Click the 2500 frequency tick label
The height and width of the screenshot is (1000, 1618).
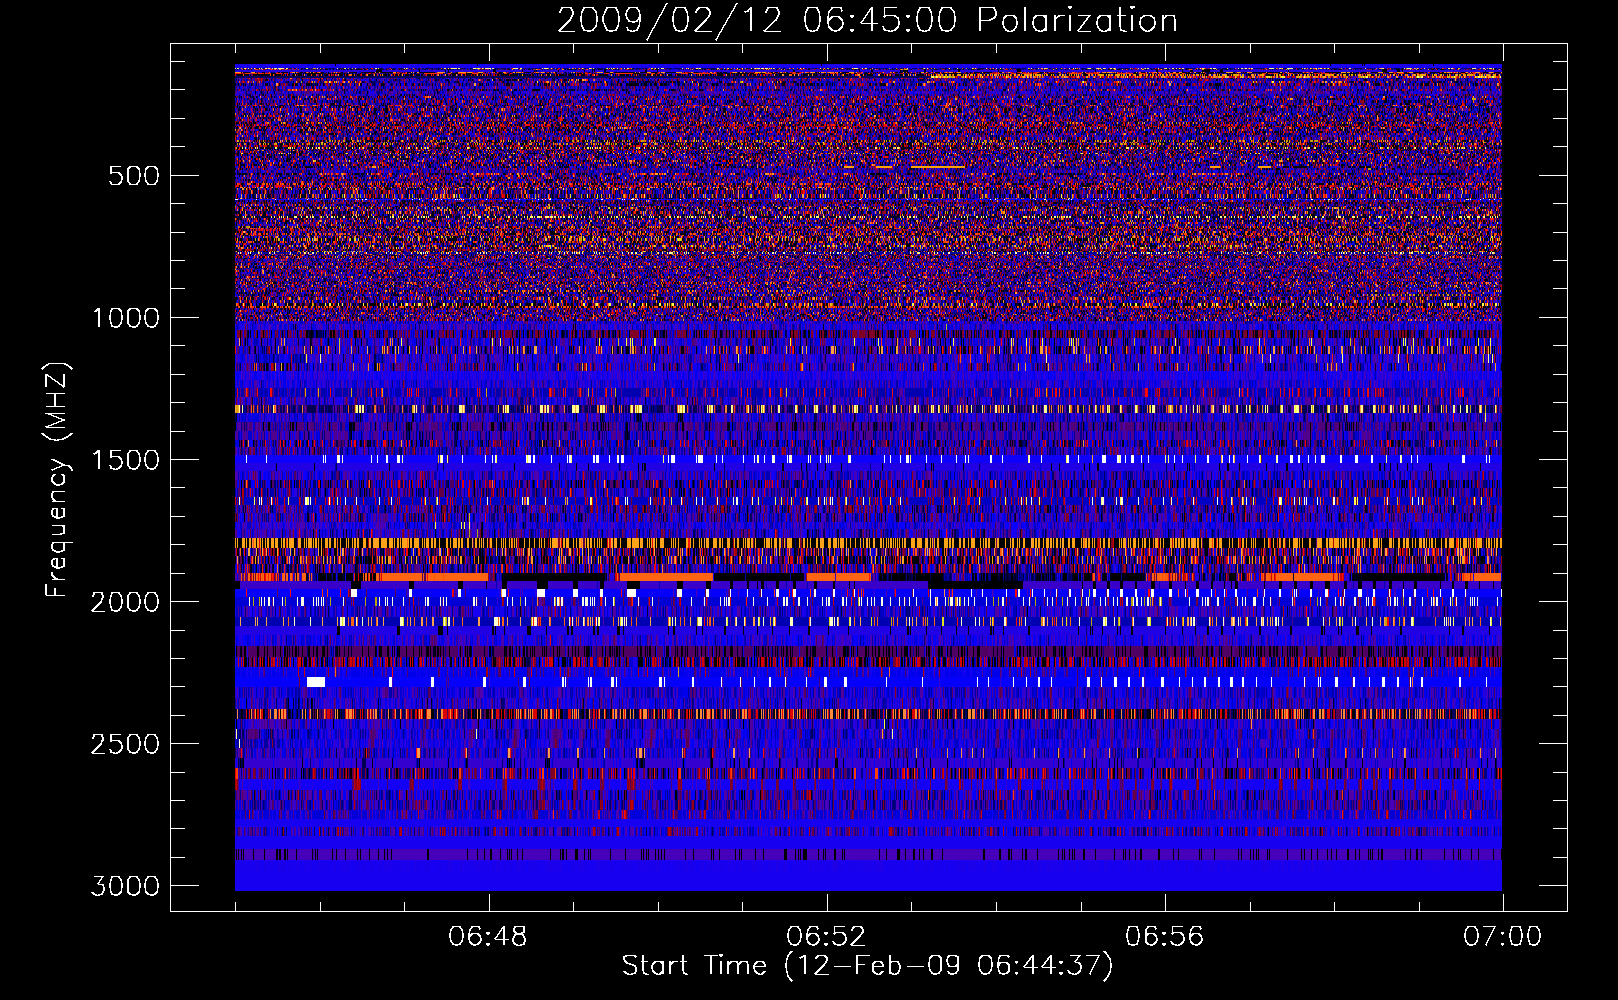pos(126,744)
